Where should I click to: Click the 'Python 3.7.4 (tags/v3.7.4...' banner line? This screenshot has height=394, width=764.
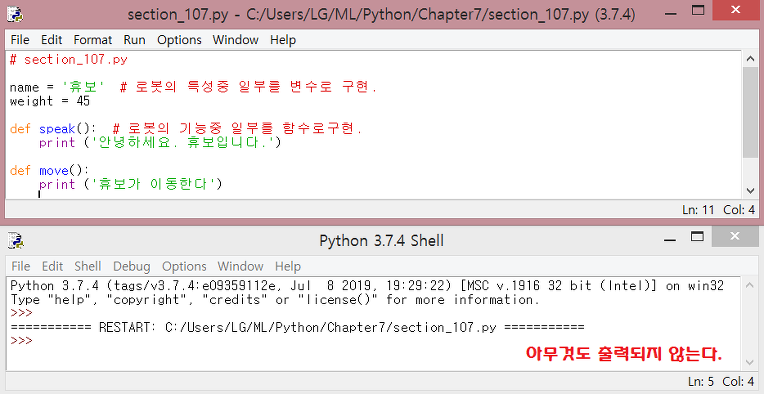(367, 286)
